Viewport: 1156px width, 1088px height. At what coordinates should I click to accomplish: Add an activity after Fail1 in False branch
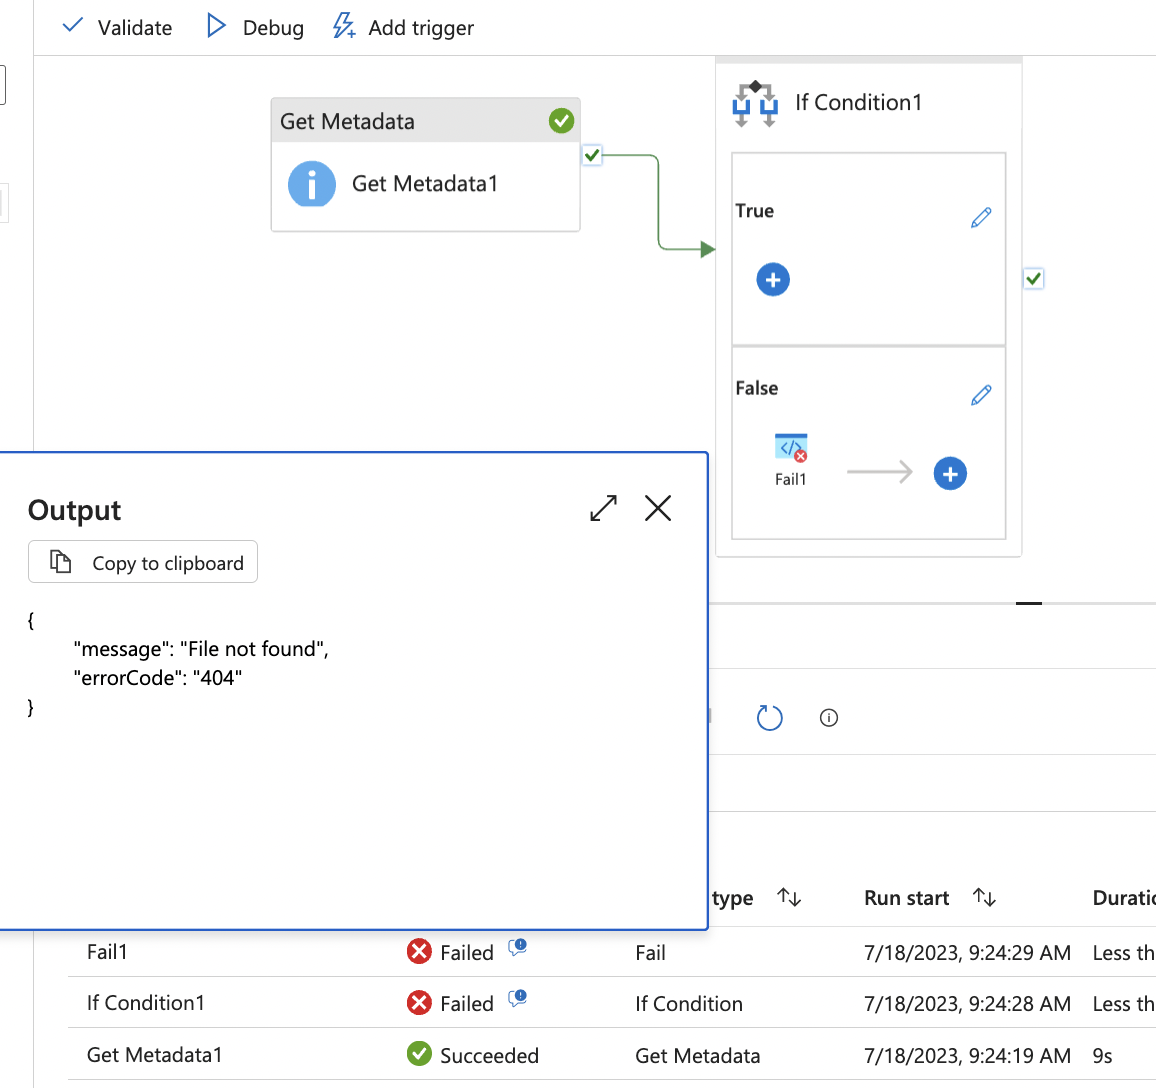tap(950, 474)
